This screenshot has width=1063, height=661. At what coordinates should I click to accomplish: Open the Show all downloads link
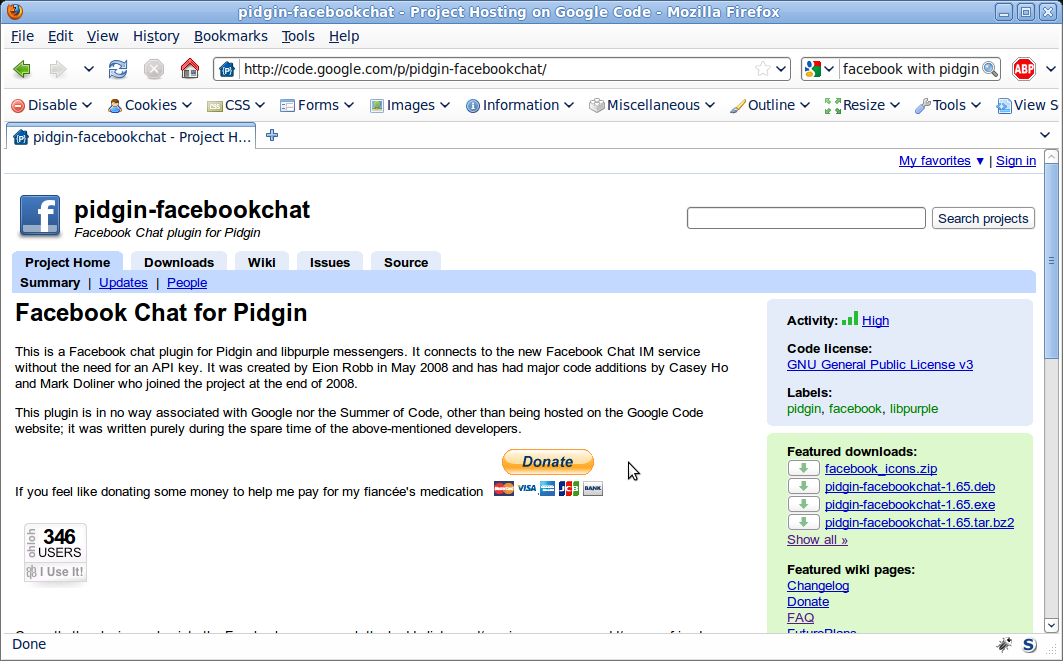tap(817, 540)
